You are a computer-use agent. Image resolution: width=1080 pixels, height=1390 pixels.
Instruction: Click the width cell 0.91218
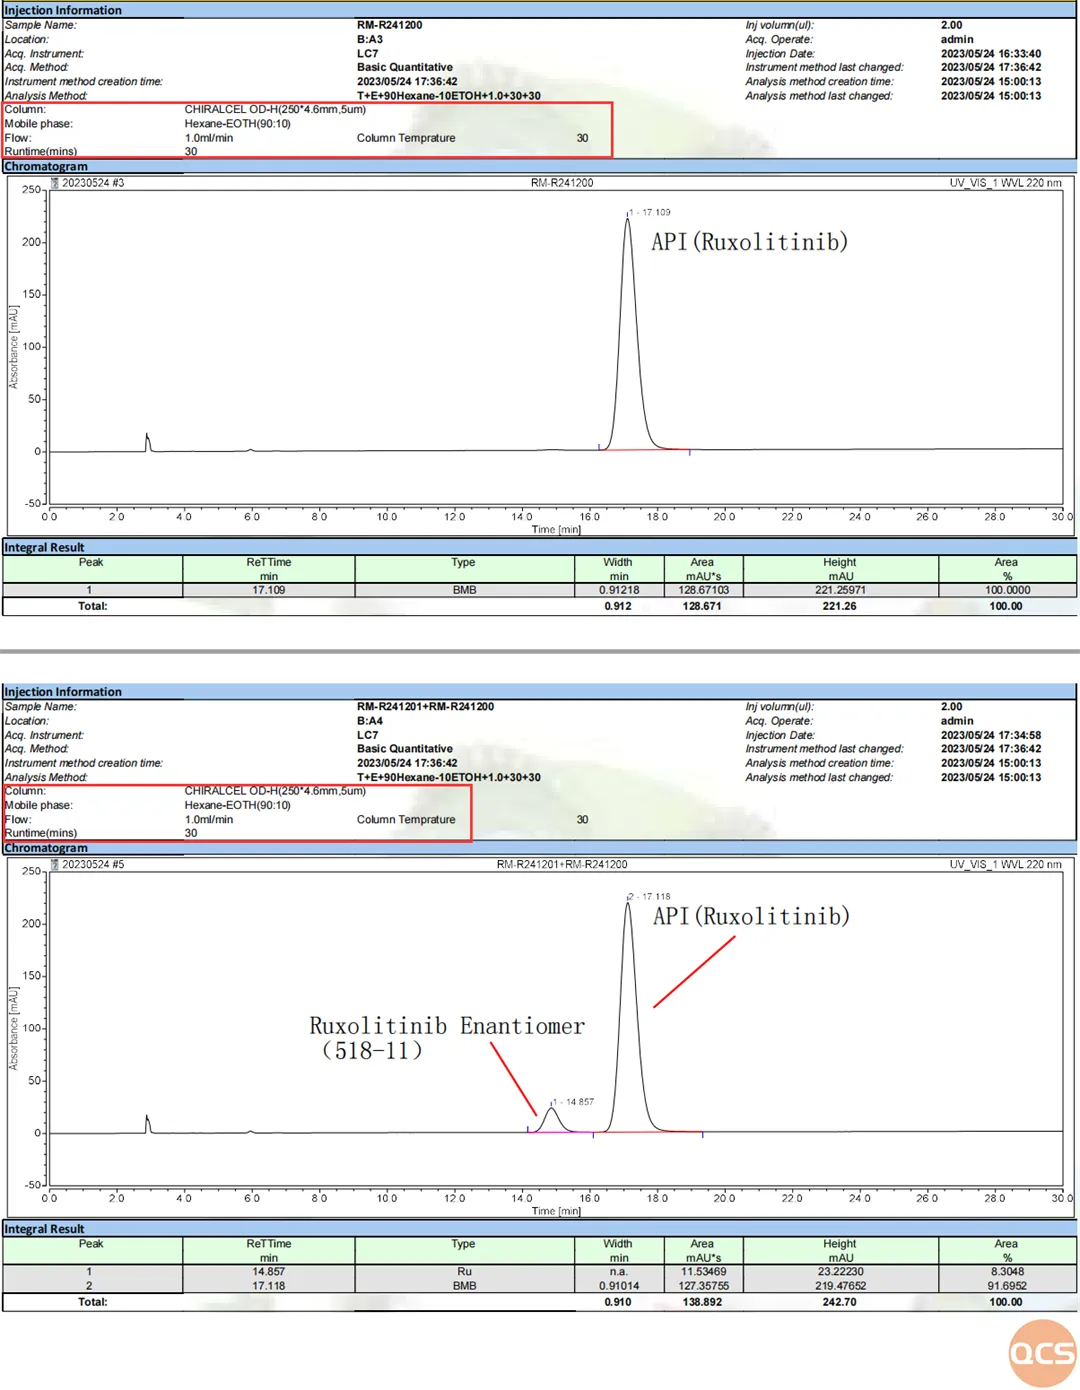click(x=619, y=590)
